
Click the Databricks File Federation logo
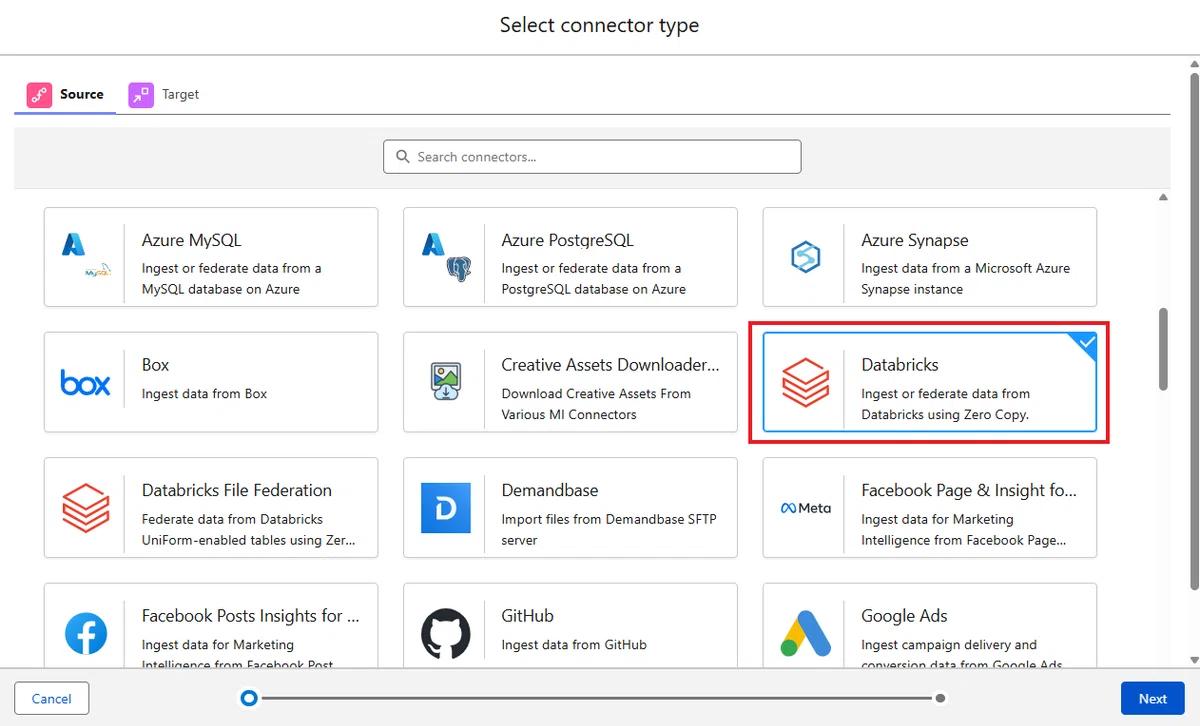[x=86, y=508]
